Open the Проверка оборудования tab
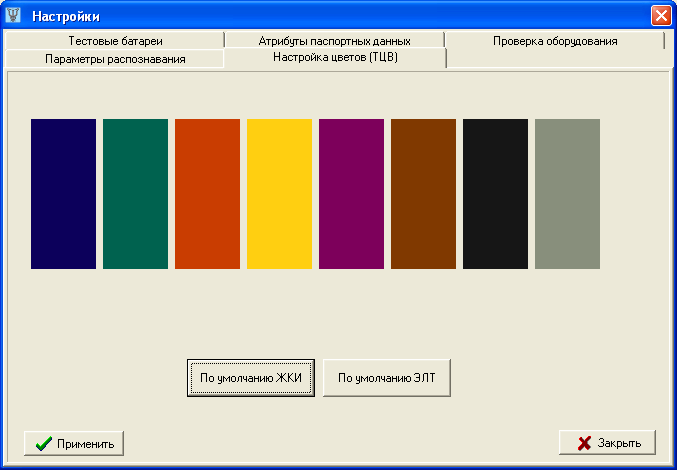677x470 pixels. point(555,41)
